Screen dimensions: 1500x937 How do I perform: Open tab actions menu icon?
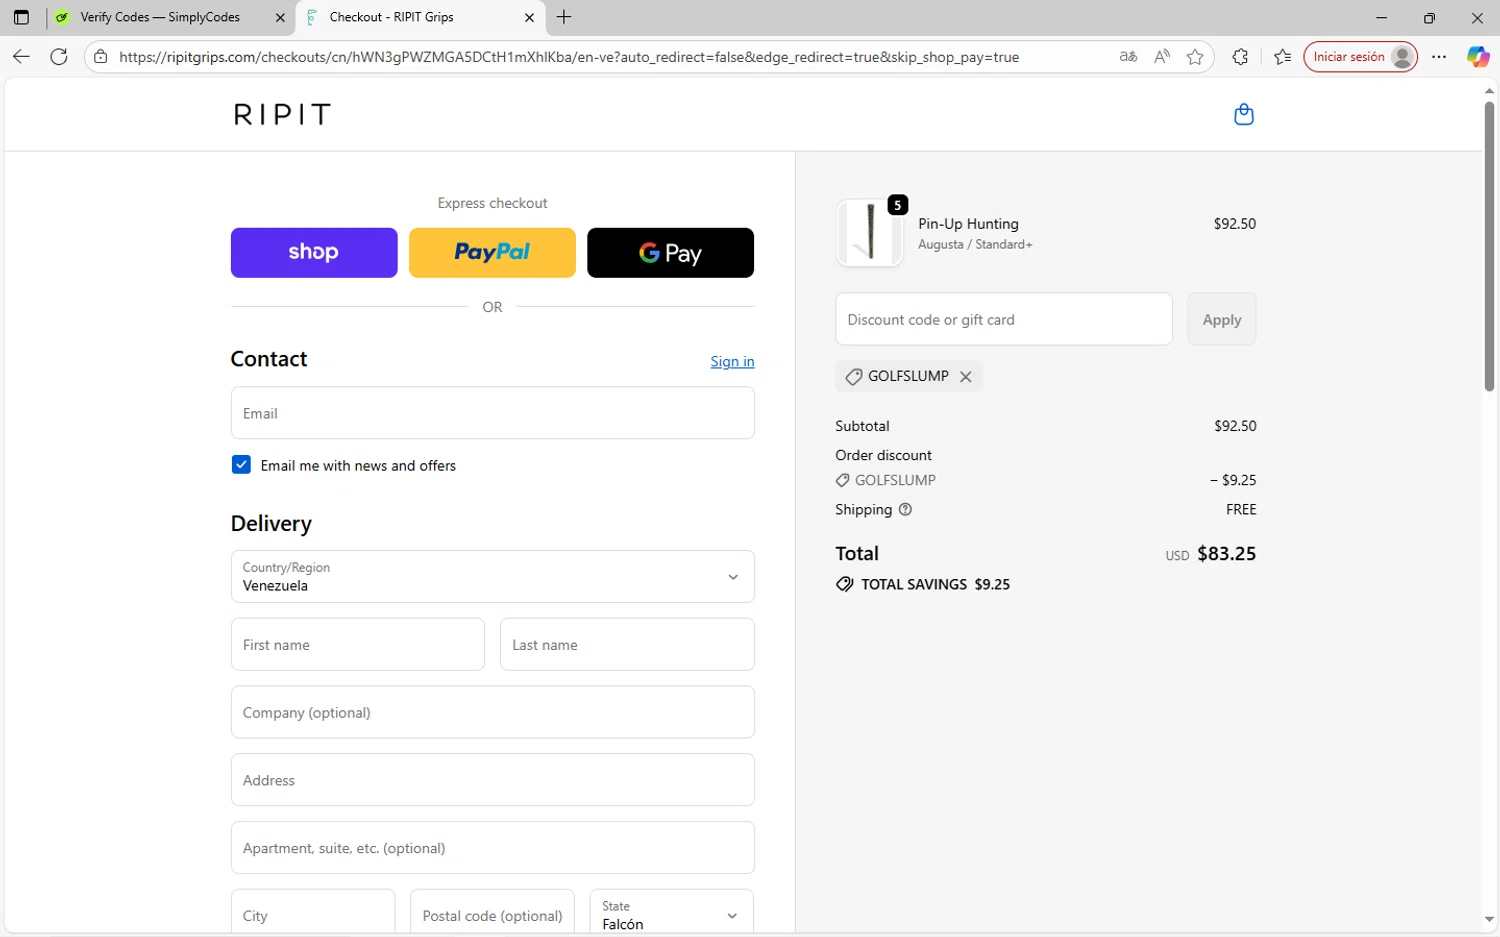(x=21, y=17)
